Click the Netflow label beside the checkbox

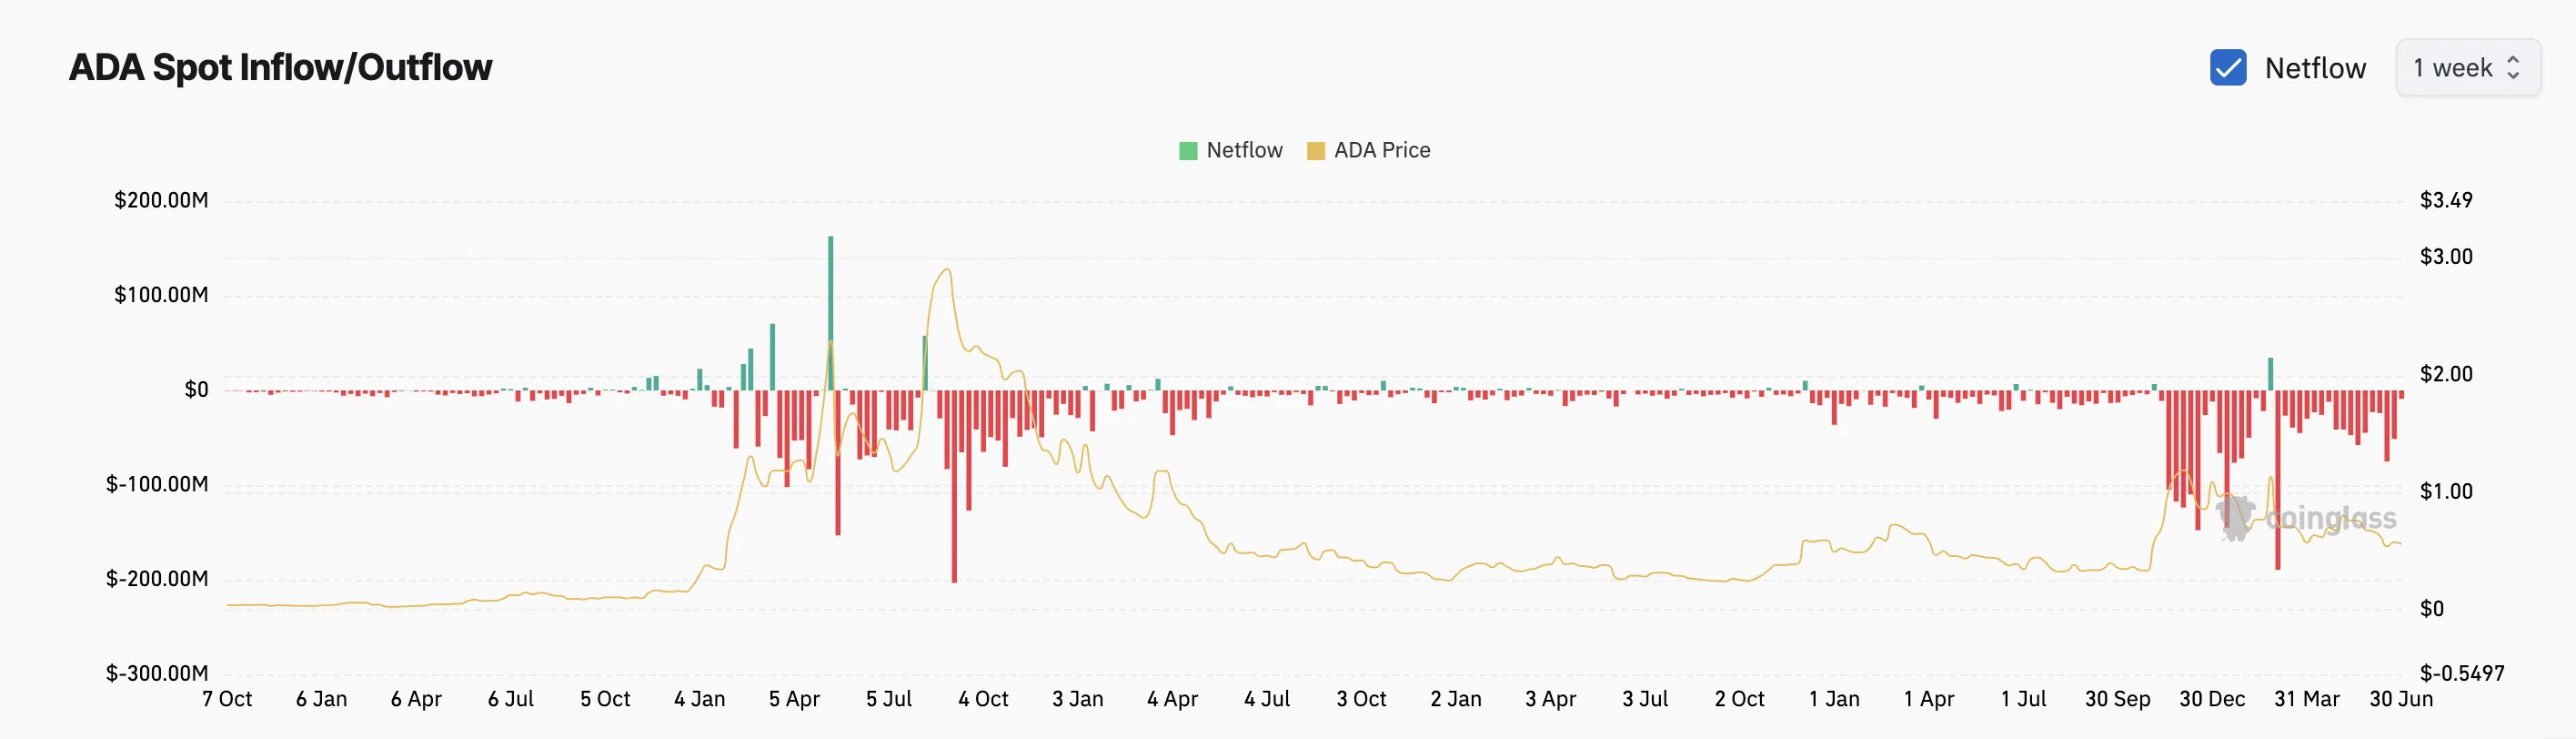tap(2314, 68)
